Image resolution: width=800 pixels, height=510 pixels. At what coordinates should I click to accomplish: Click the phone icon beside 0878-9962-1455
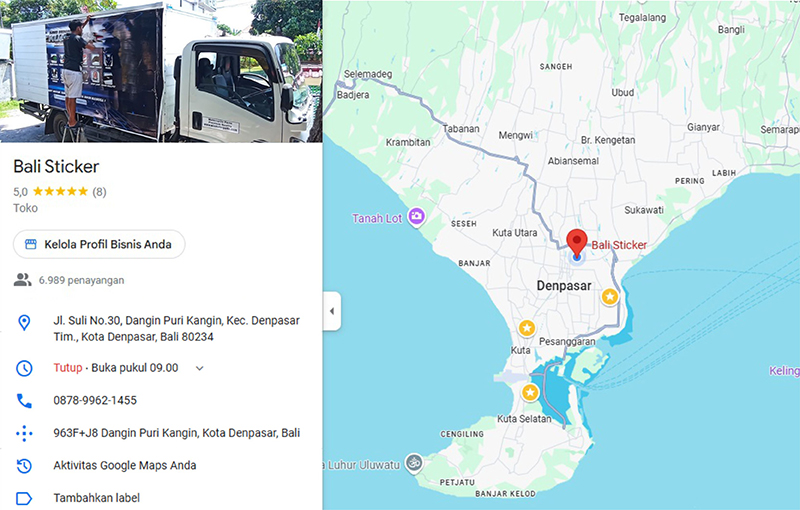[24, 400]
